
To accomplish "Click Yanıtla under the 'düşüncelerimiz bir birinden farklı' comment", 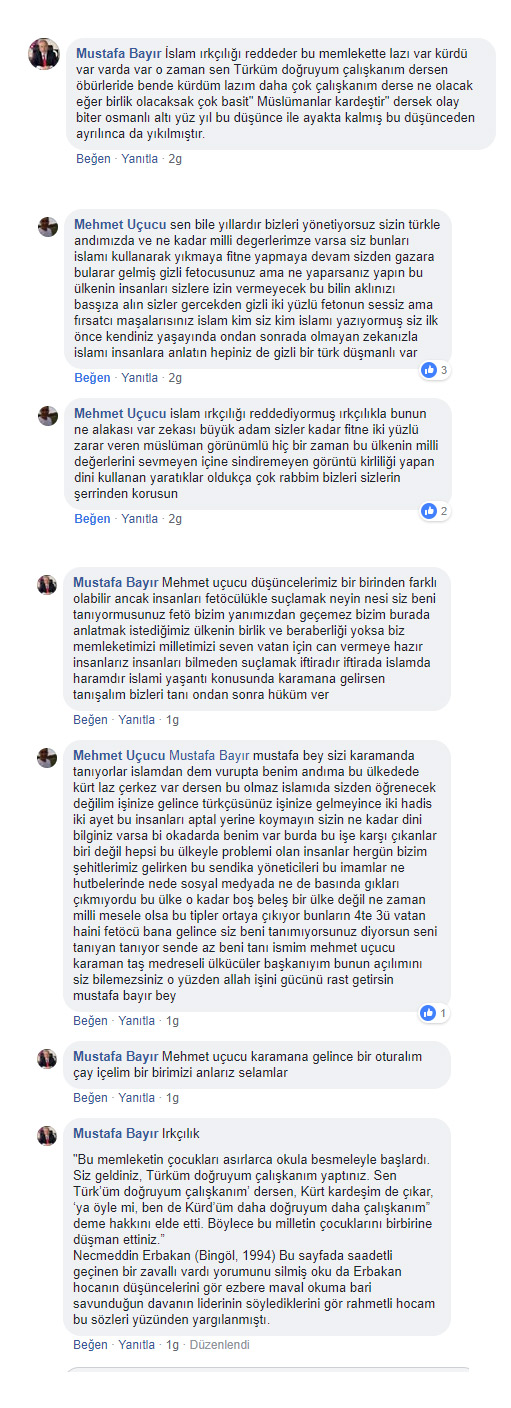I will 137,719.
